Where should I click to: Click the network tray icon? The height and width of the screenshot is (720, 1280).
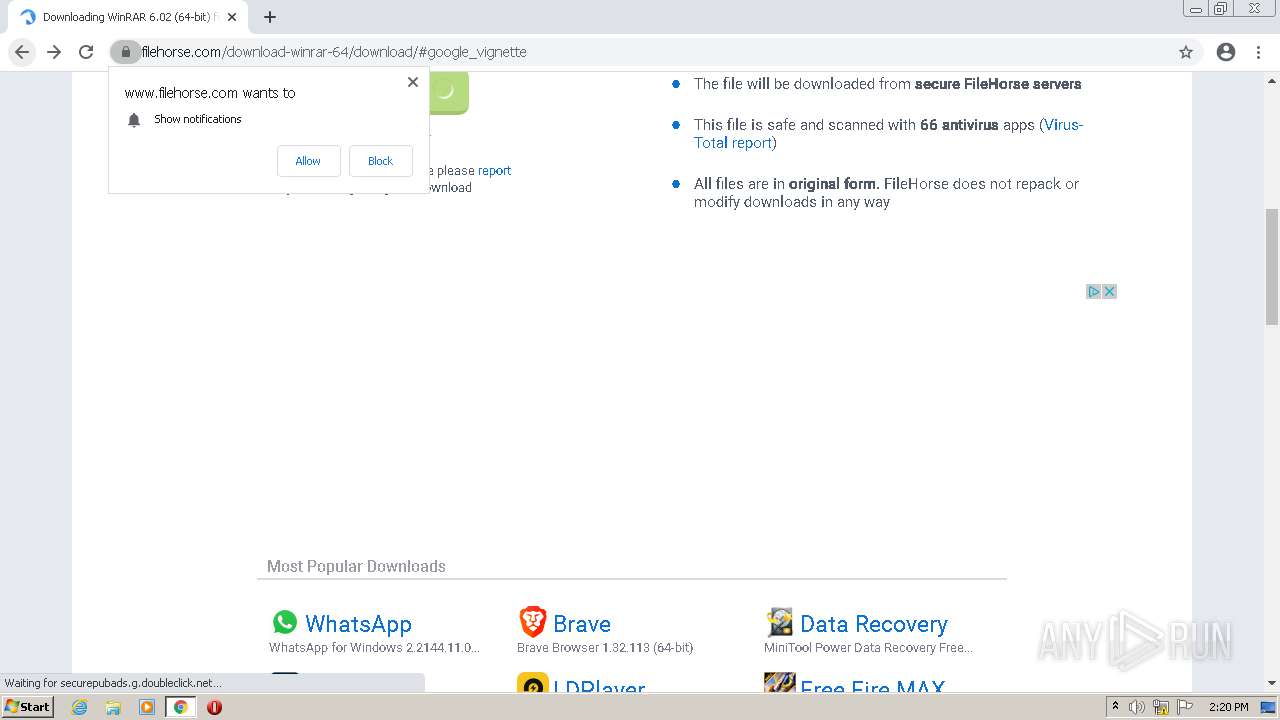[x=1161, y=707]
